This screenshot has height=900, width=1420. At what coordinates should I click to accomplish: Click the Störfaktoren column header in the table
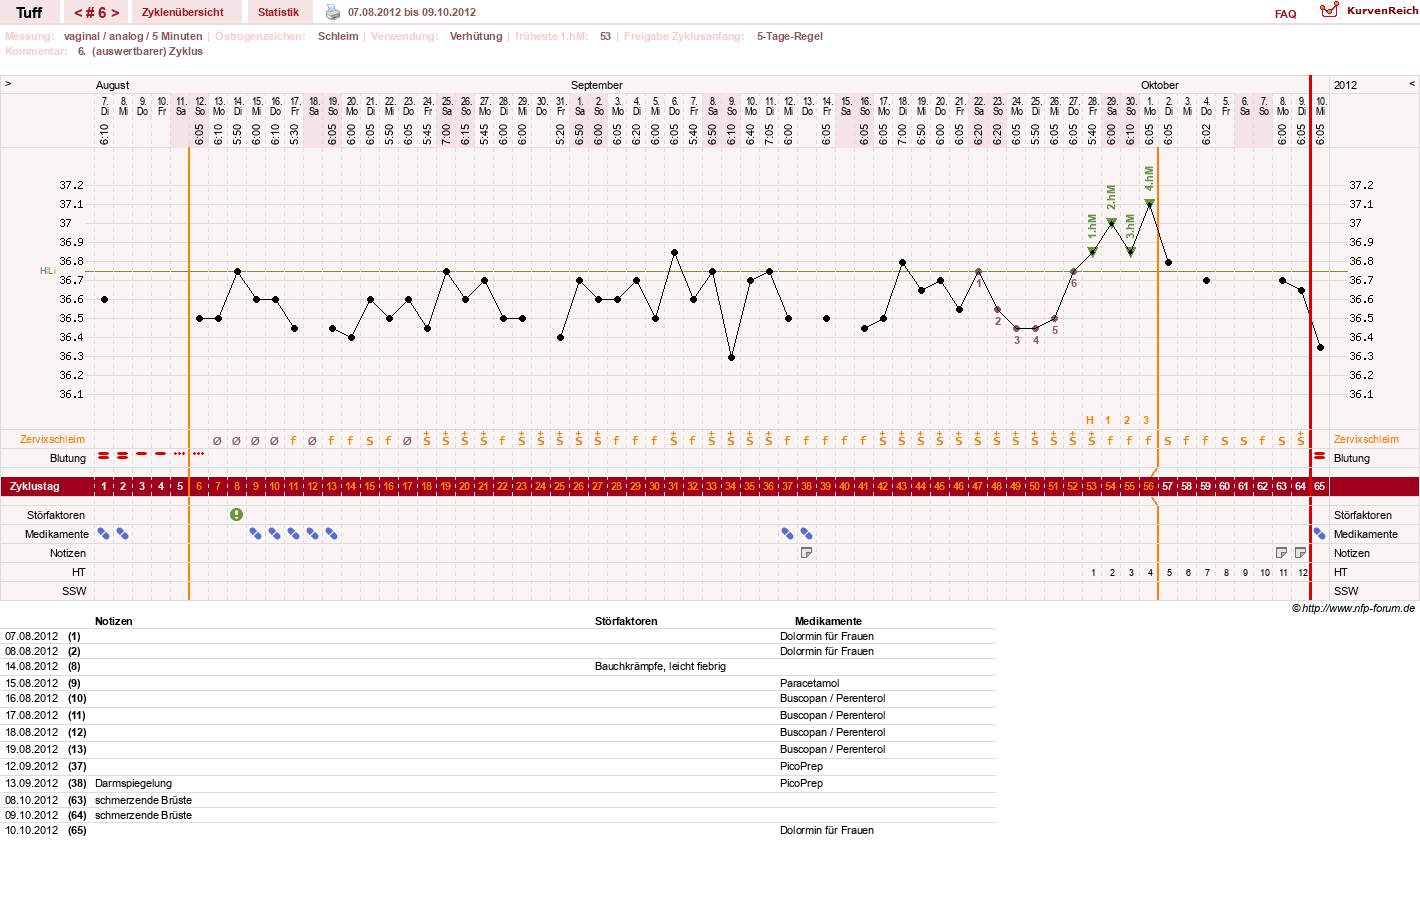(x=626, y=621)
